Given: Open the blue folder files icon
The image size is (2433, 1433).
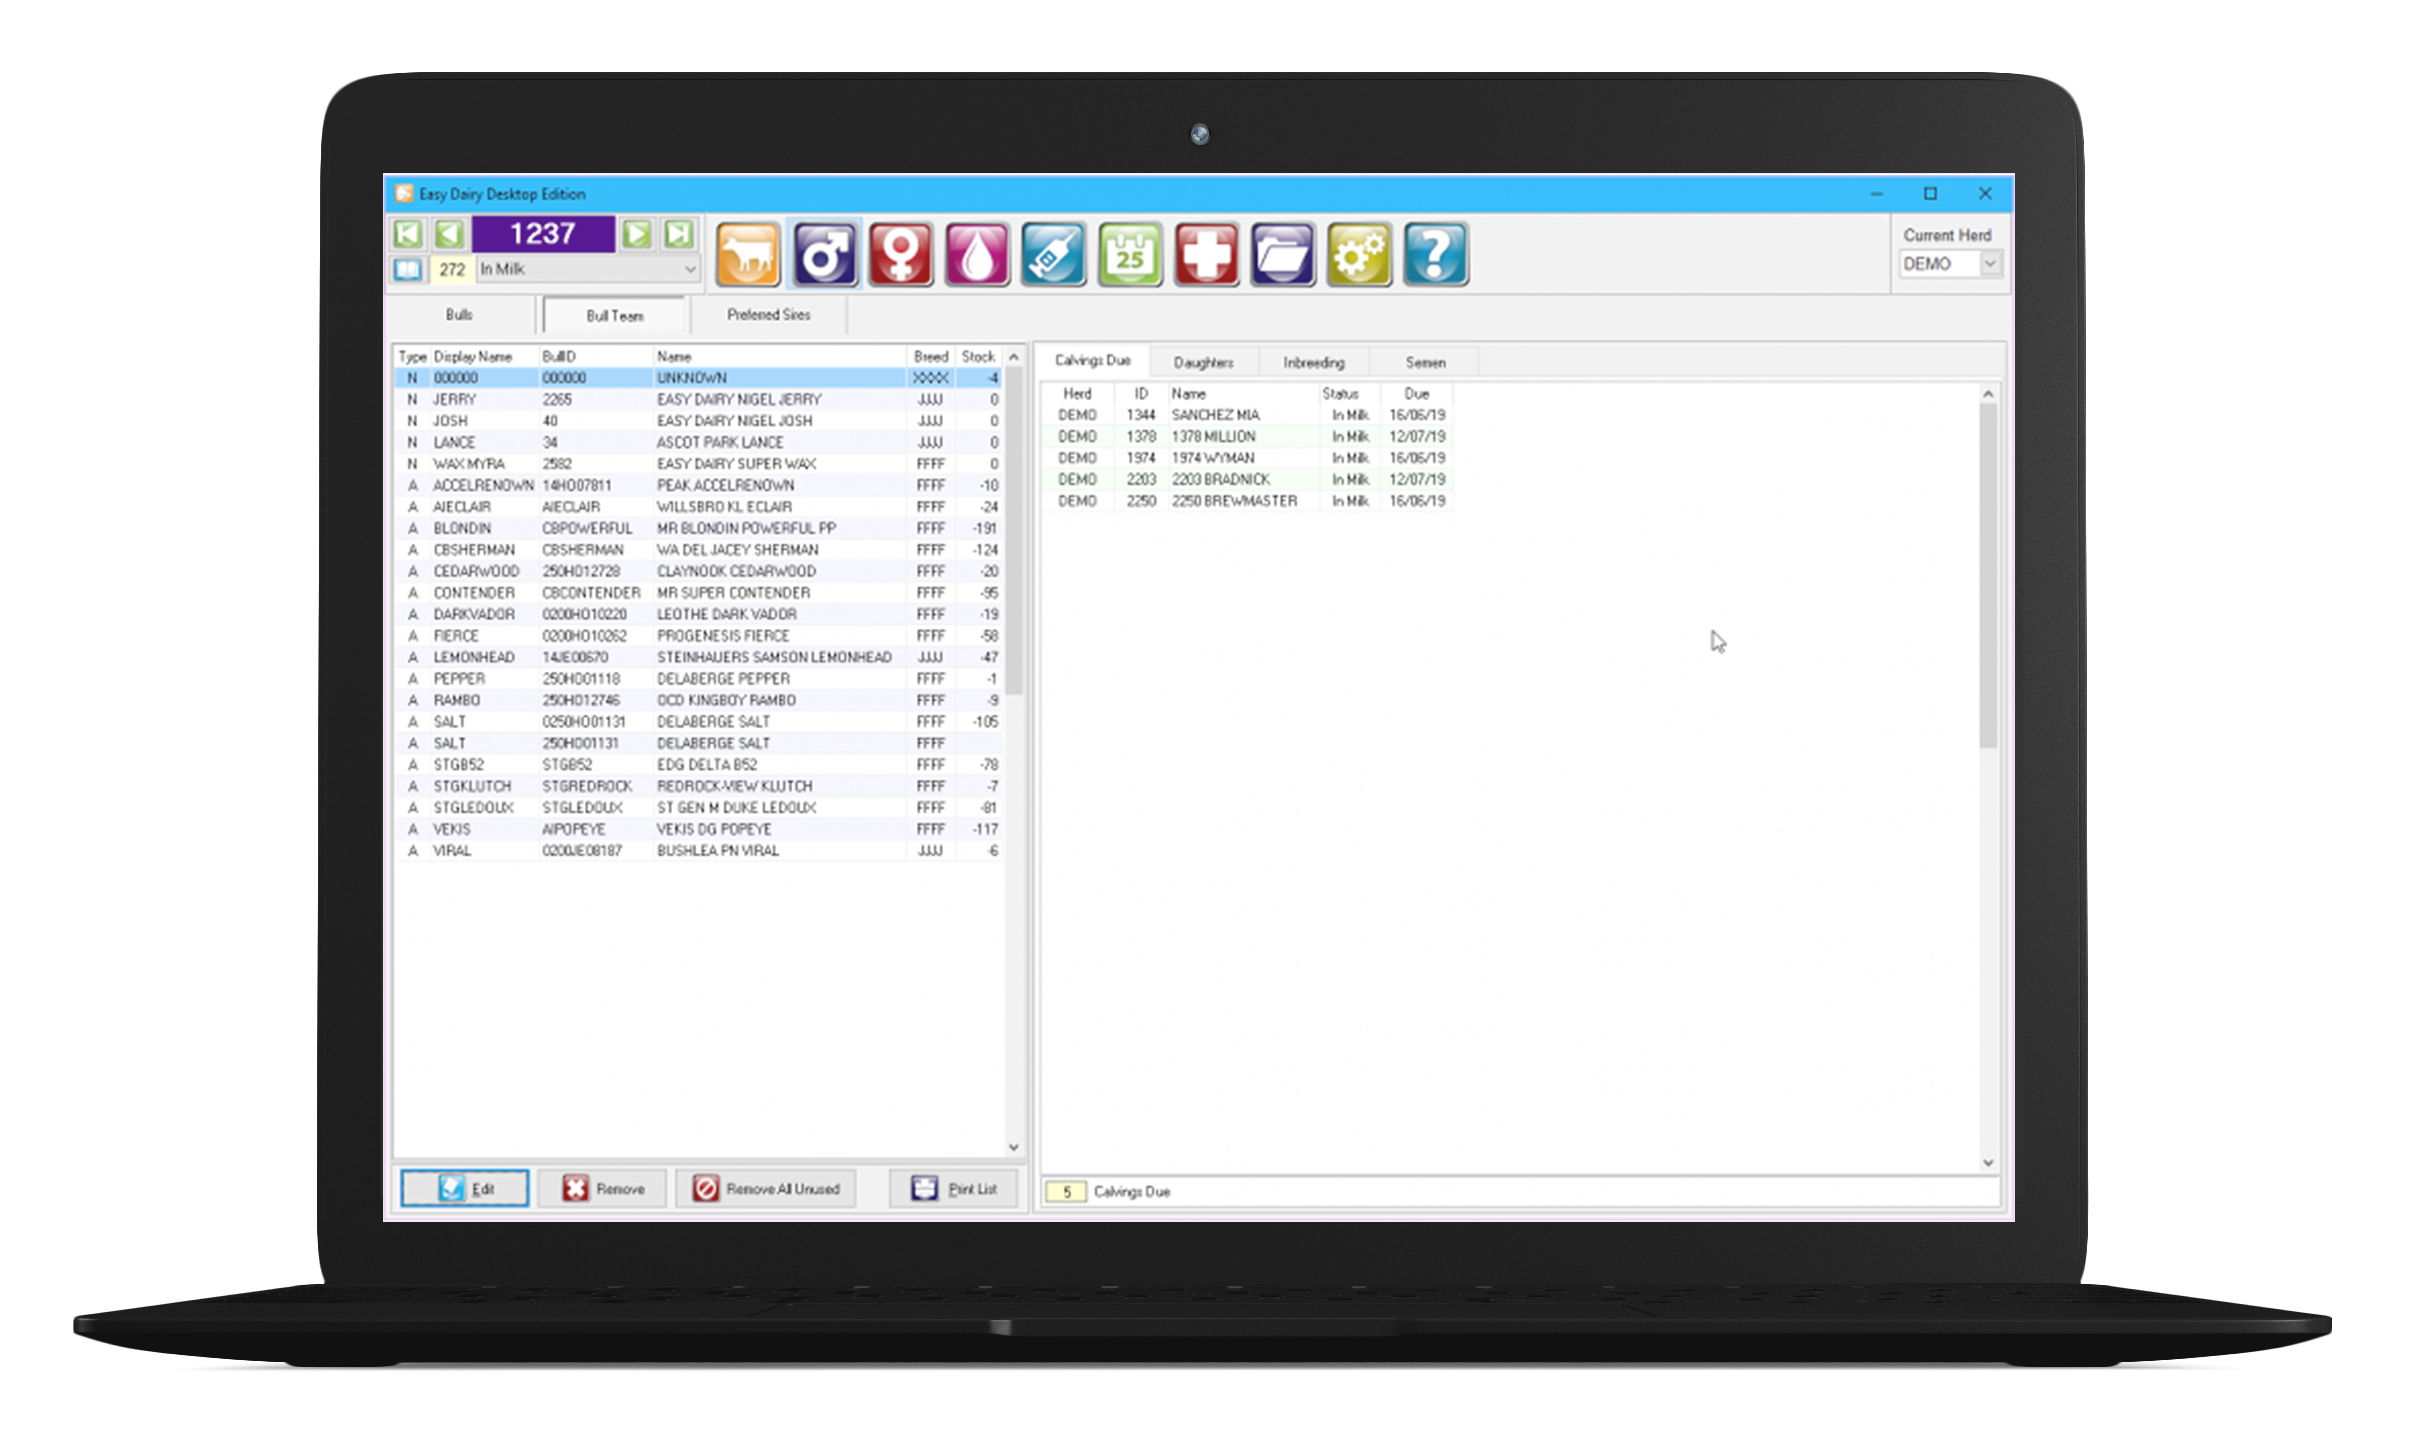Looking at the screenshot, I should (1282, 254).
